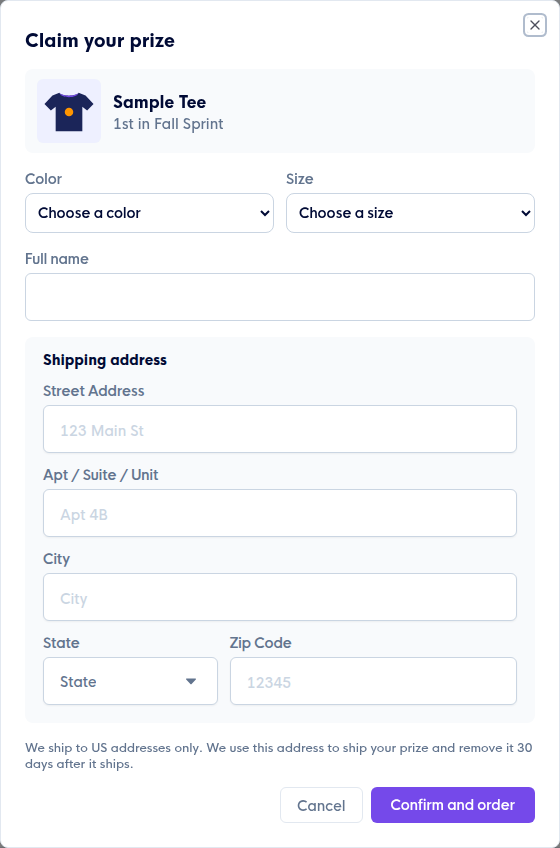Click the Shipping address heading

105,360
